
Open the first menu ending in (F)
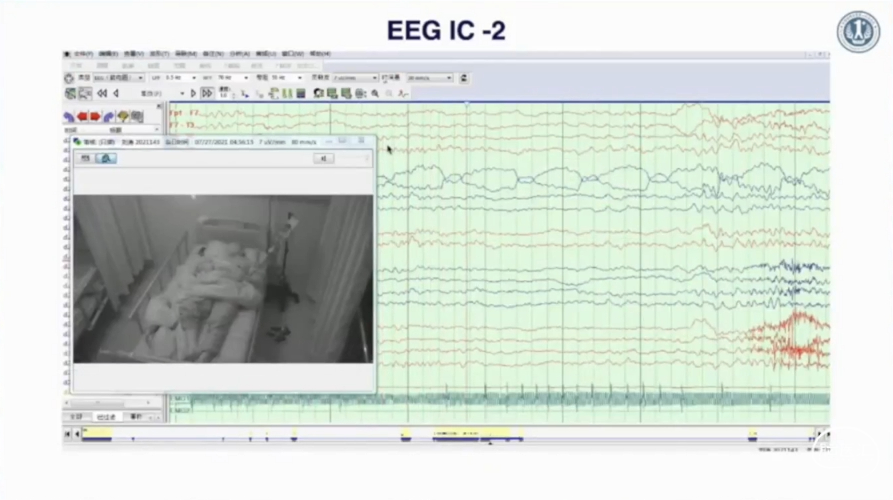pyautogui.click(x=84, y=54)
